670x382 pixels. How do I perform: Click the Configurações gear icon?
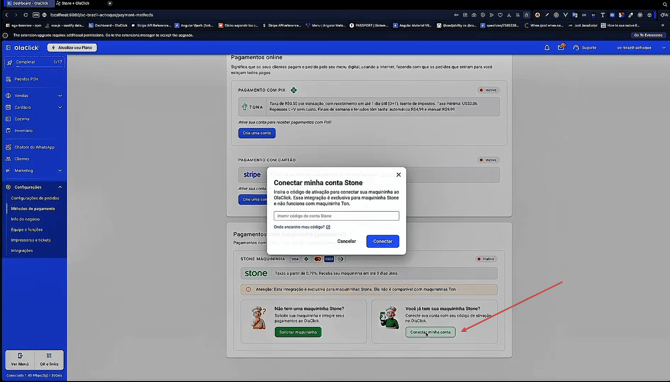[8, 187]
